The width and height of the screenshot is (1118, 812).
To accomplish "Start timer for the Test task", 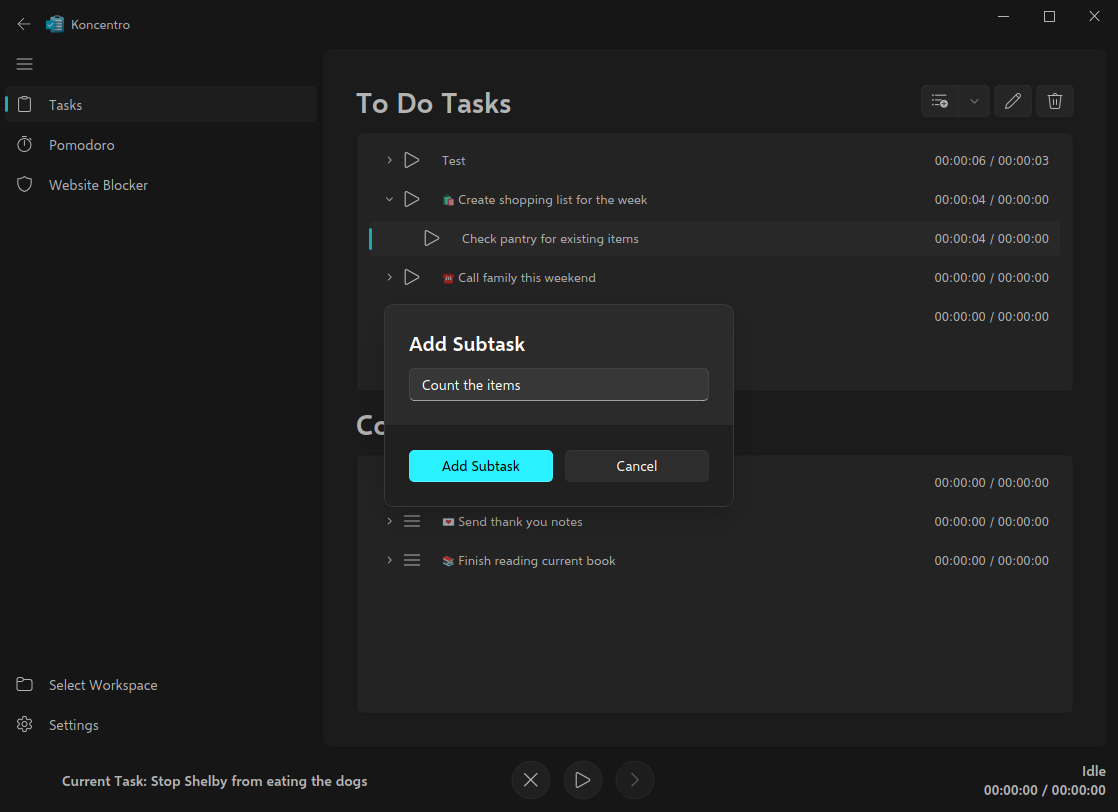I will (x=411, y=160).
